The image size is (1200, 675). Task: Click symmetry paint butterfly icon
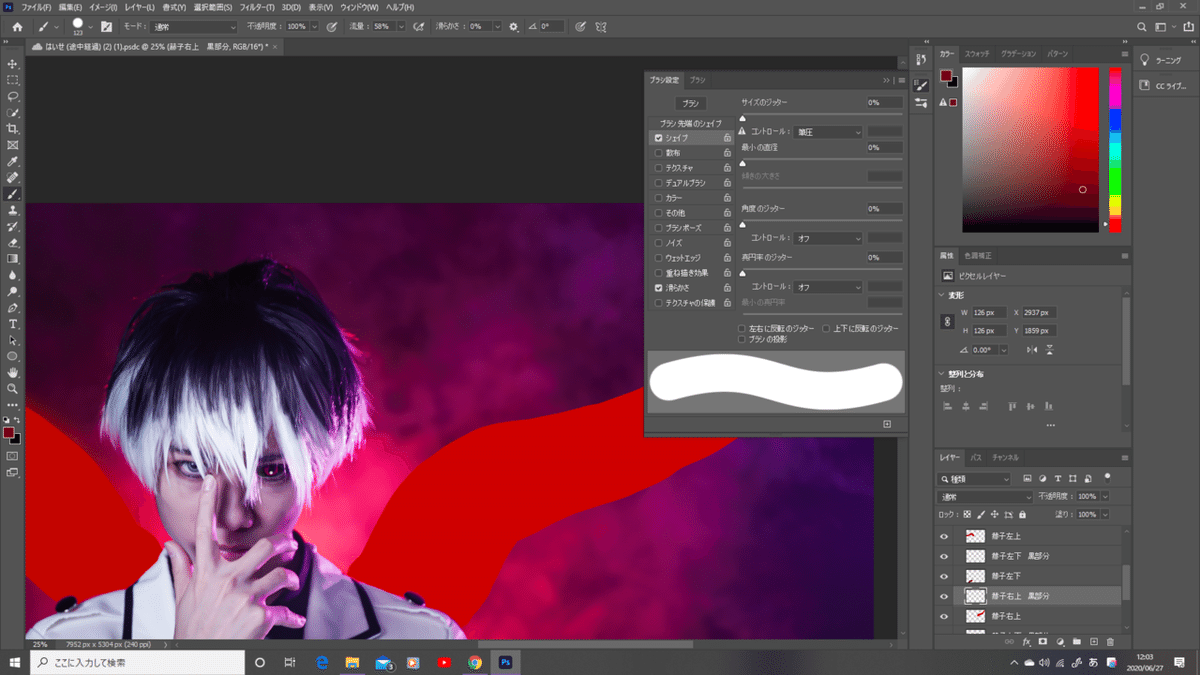click(x=601, y=26)
